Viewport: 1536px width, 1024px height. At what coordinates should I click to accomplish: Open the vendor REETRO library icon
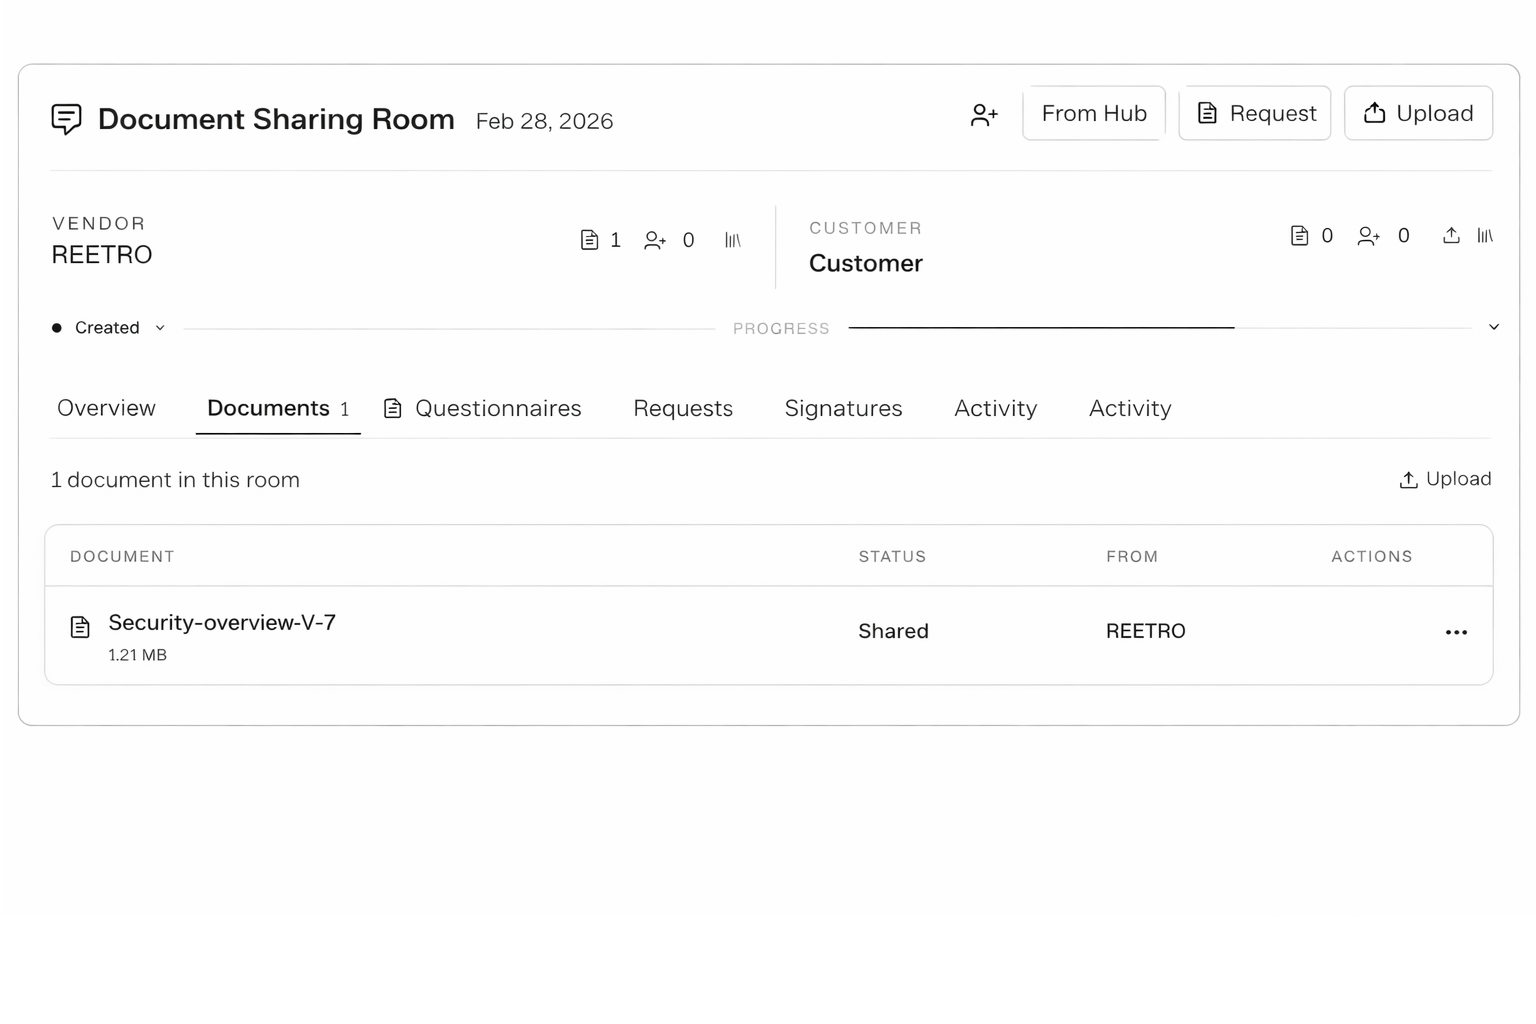pyautogui.click(x=733, y=240)
